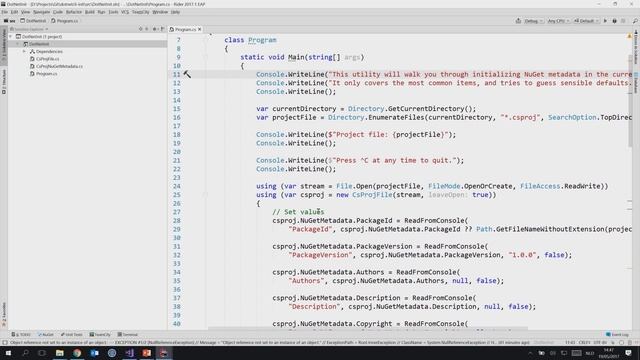Click the Favorites side tab on left
Screen dimensions: 640x360
click(4, 314)
